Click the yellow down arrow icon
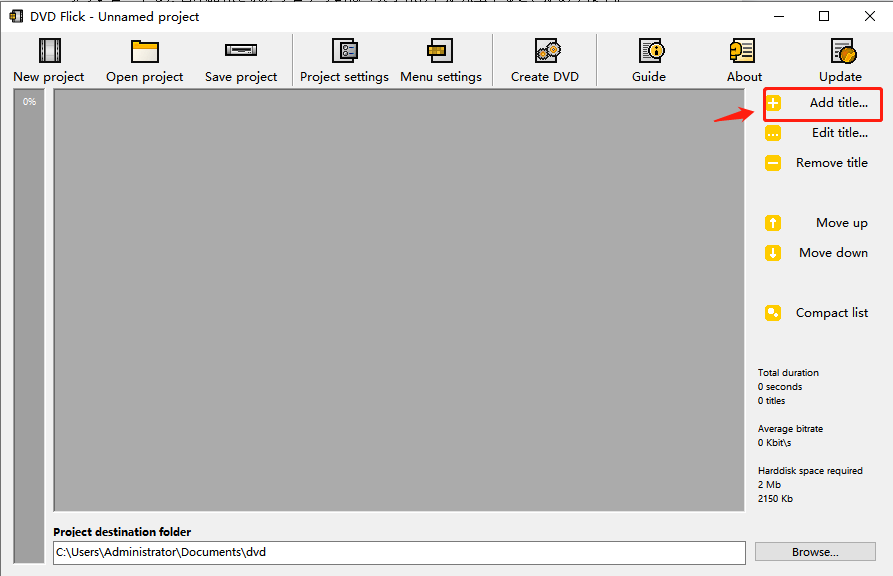The width and height of the screenshot is (893, 576). click(x=773, y=253)
